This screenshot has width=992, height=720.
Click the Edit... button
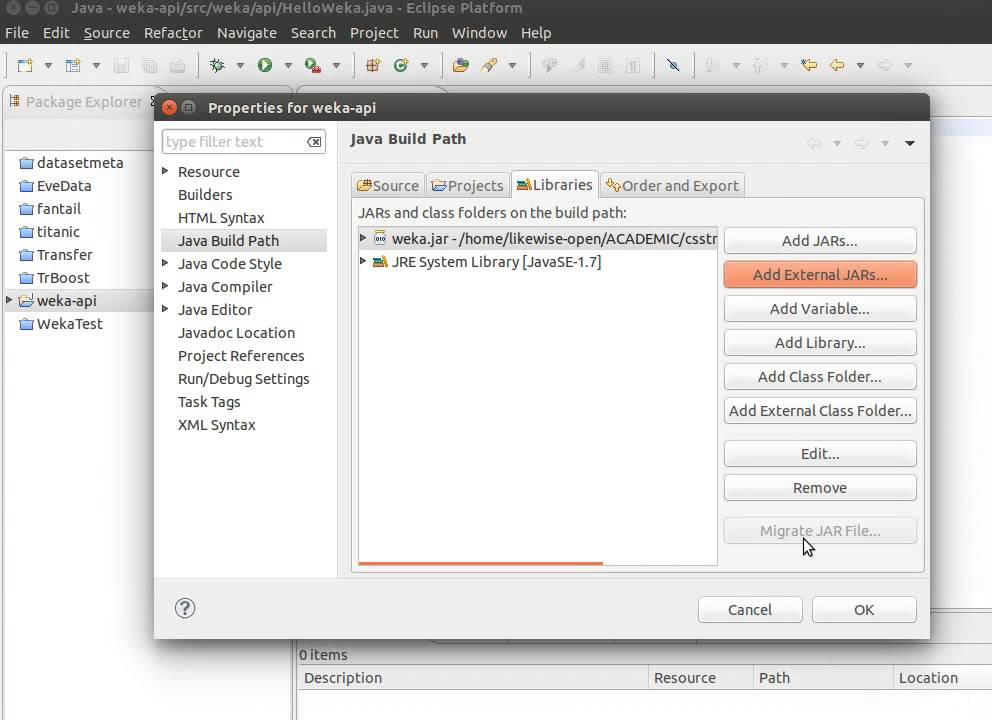coord(820,454)
